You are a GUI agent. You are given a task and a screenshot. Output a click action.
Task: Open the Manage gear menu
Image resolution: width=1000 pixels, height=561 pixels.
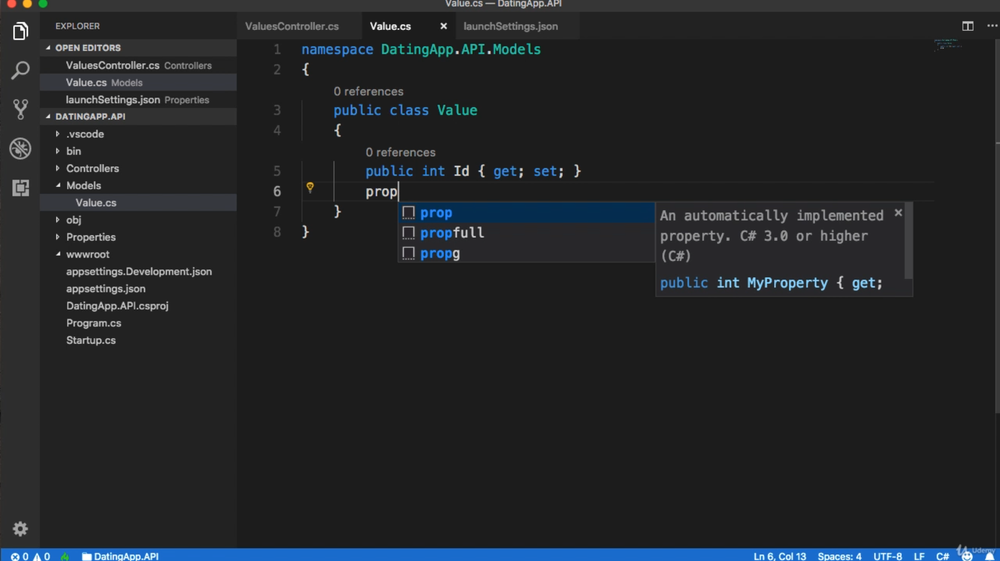coord(20,528)
